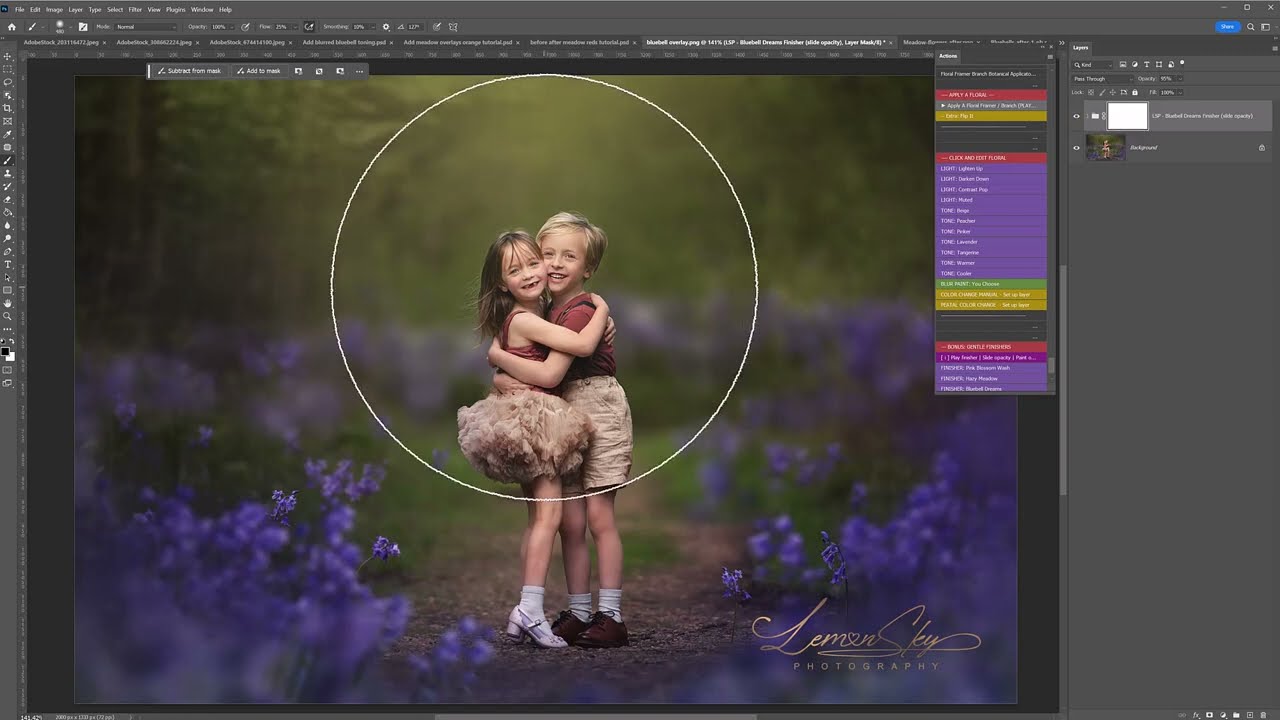This screenshot has height=720, width=1280.
Task: Select the white layer mask thumbnail
Action: (1128, 116)
